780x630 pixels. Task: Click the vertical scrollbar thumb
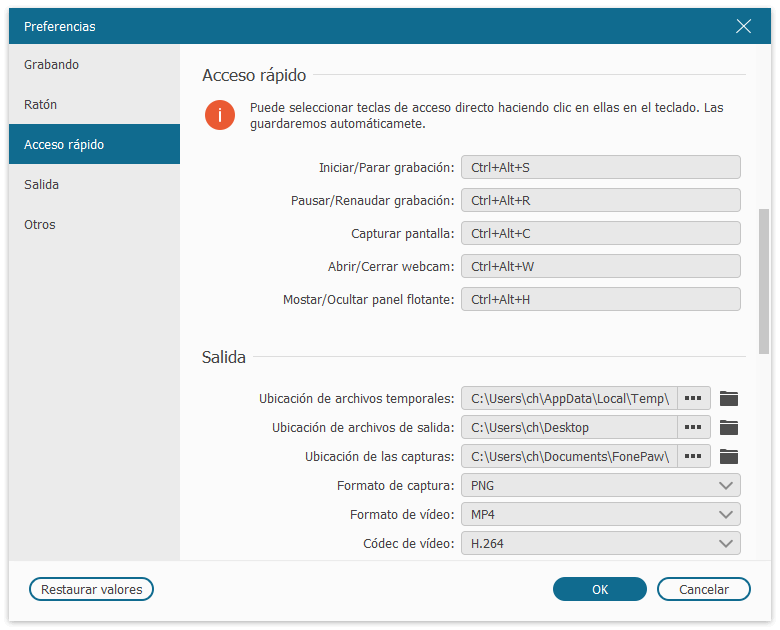pyautogui.click(x=764, y=282)
